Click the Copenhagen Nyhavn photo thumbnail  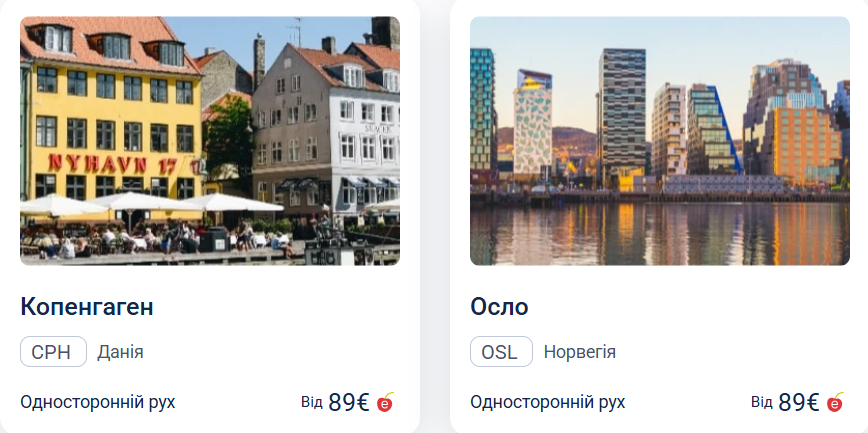coord(210,140)
